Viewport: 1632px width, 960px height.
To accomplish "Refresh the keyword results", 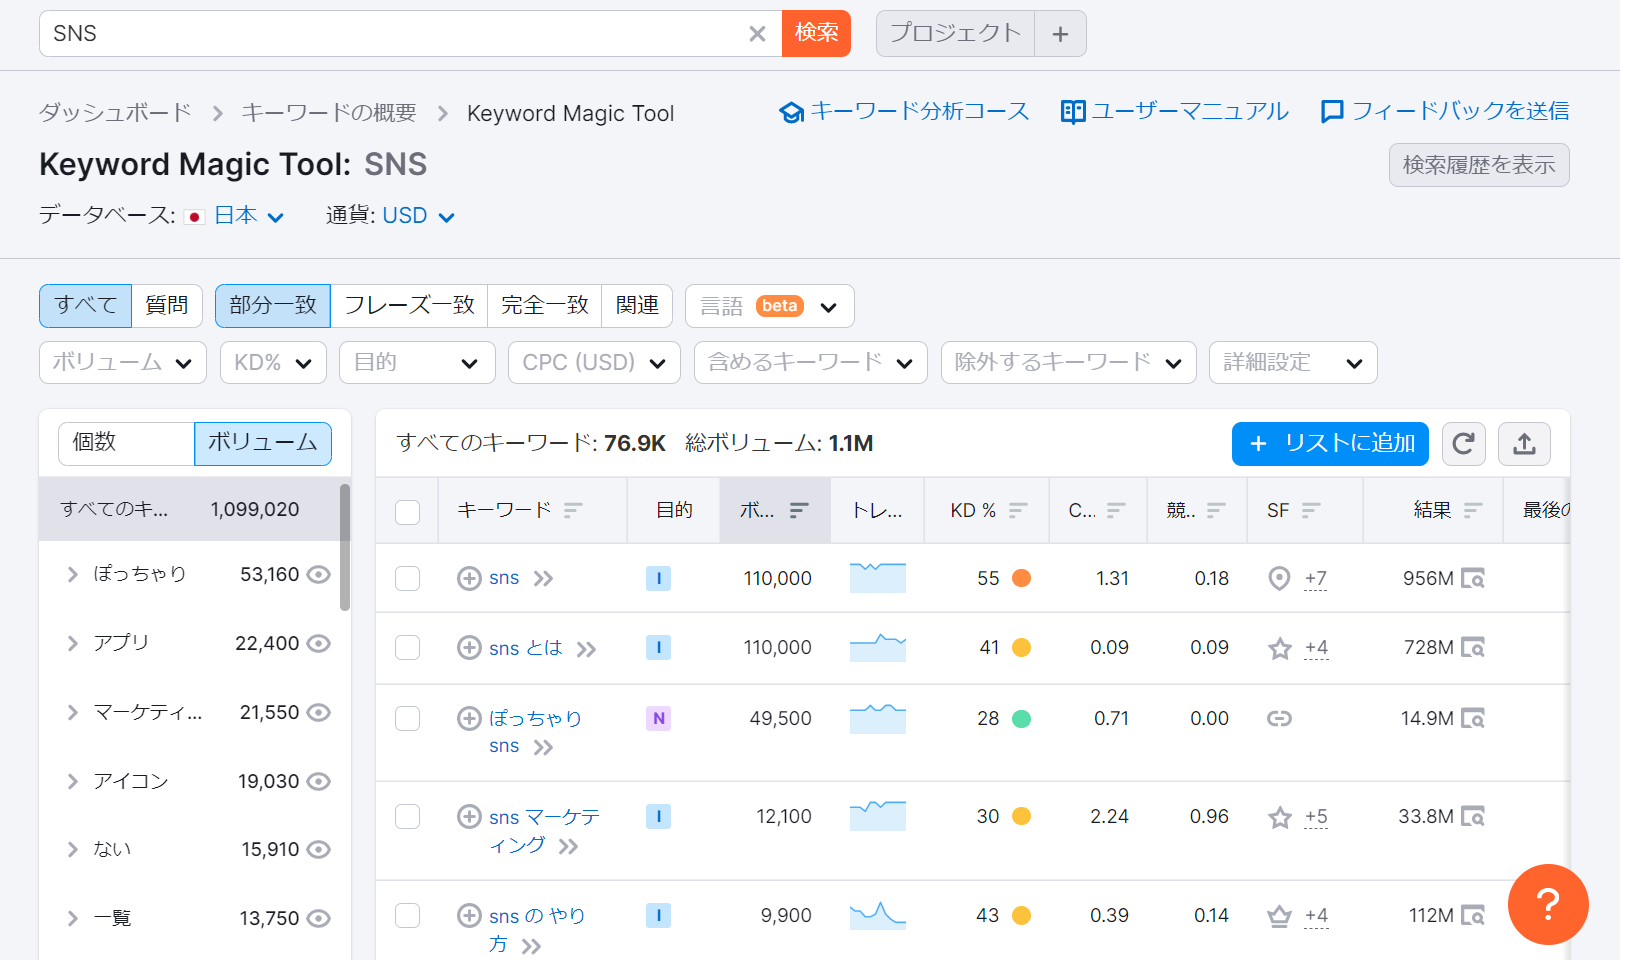I will tap(1463, 444).
